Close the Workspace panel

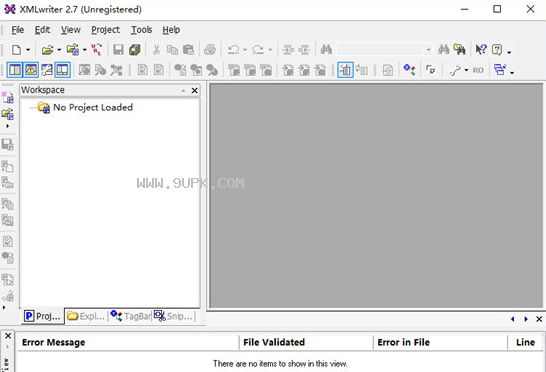coord(195,91)
